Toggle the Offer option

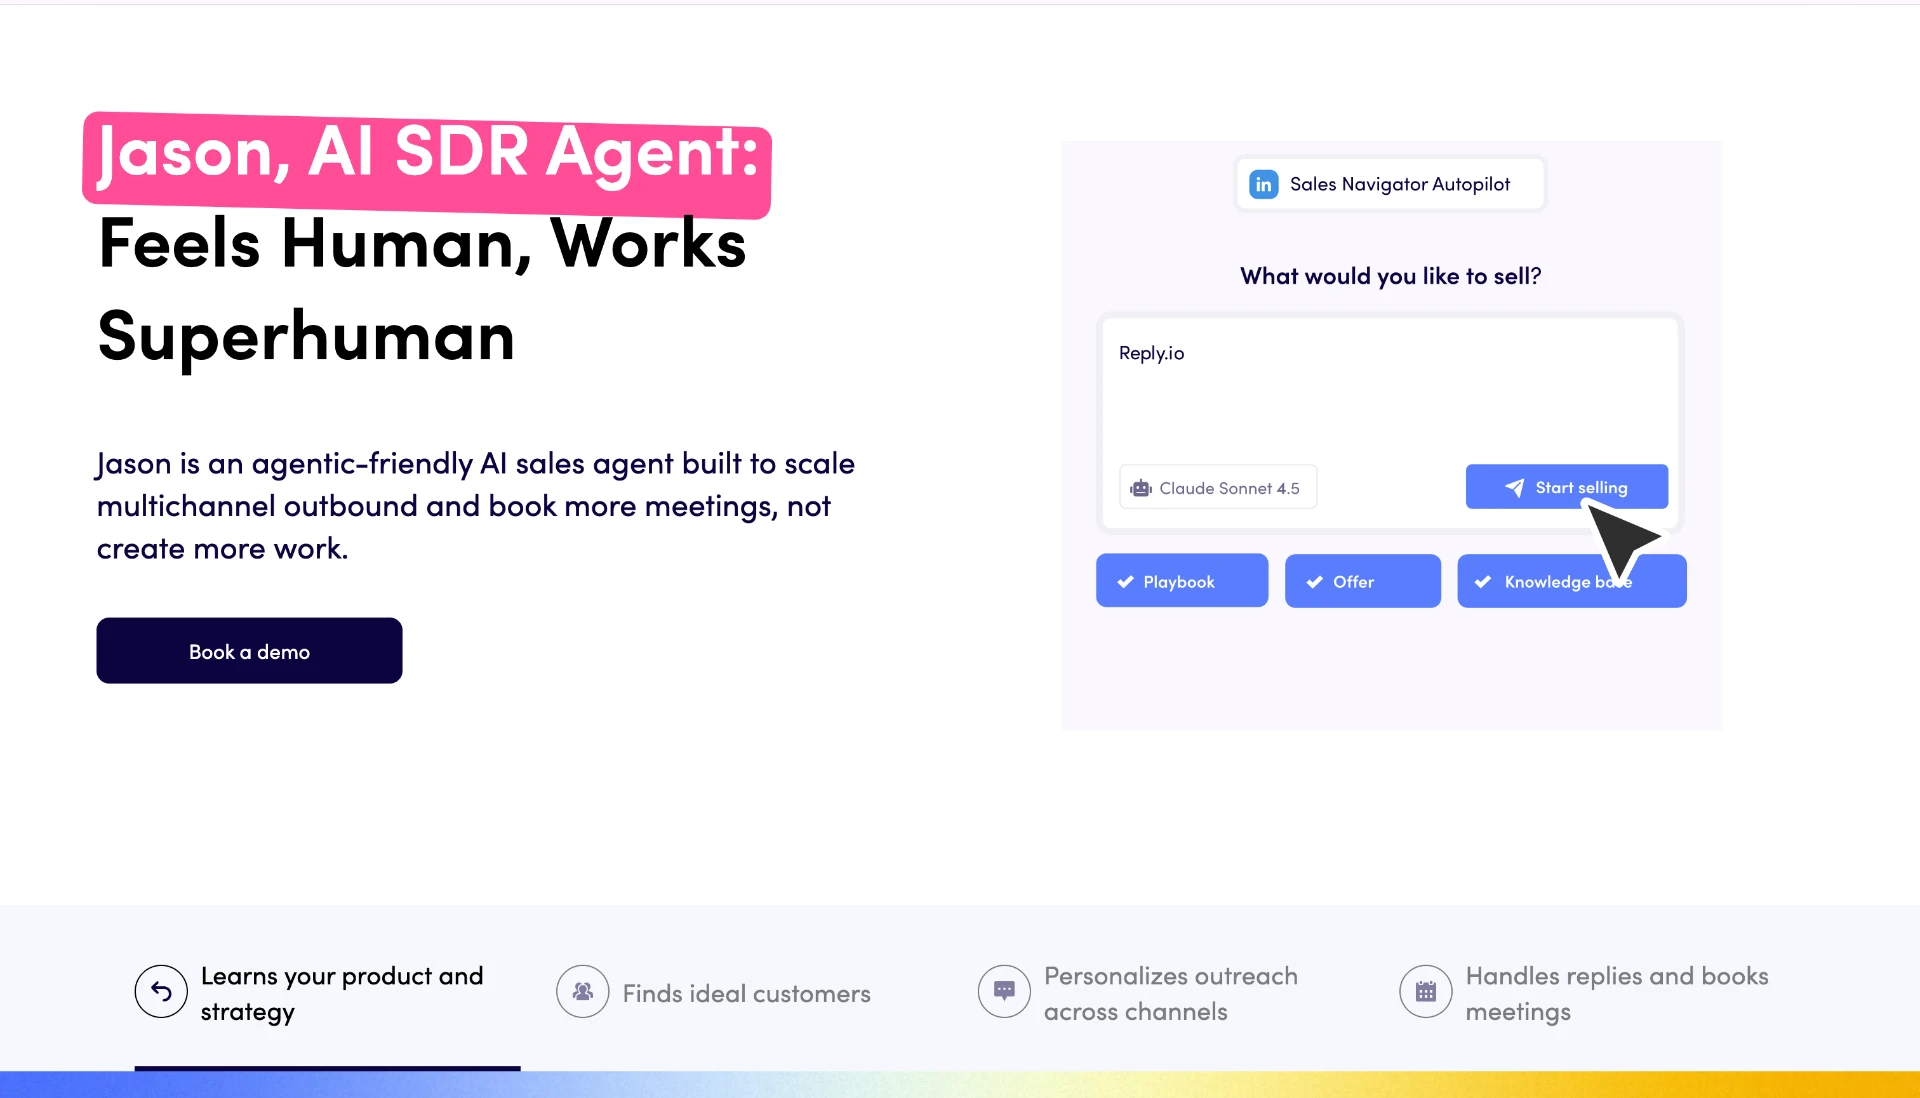pos(1363,581)
